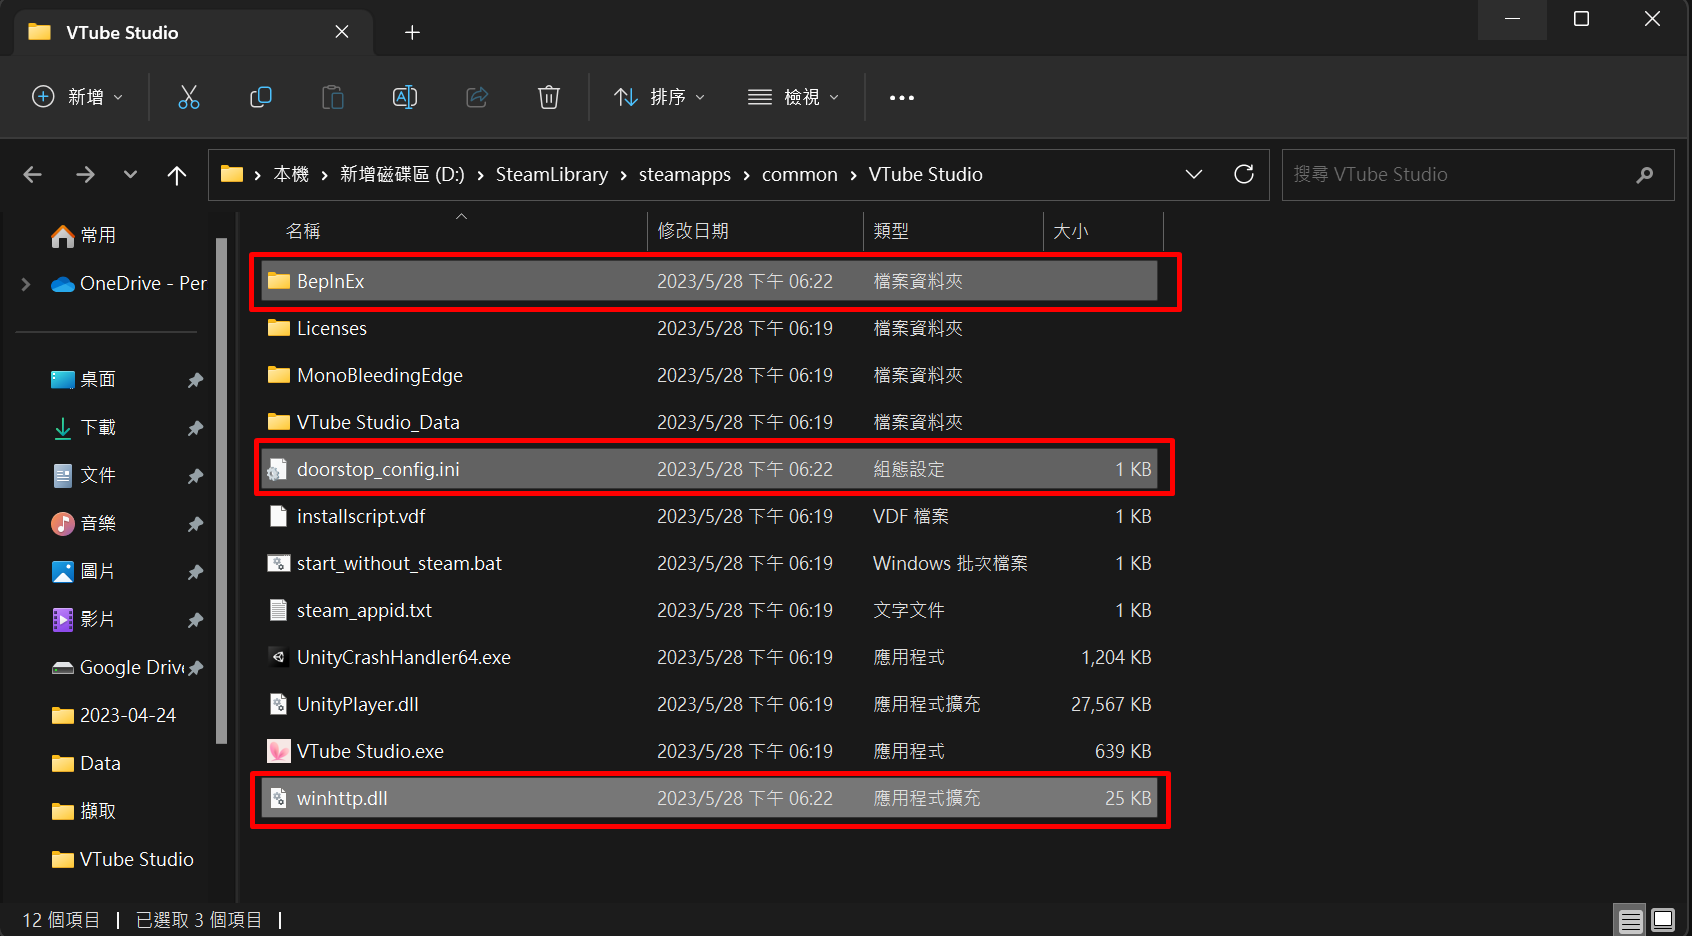Select the doorstop_config.ini file icon
The width and height of the screenshot is (1692, 936).
[278, 469]
